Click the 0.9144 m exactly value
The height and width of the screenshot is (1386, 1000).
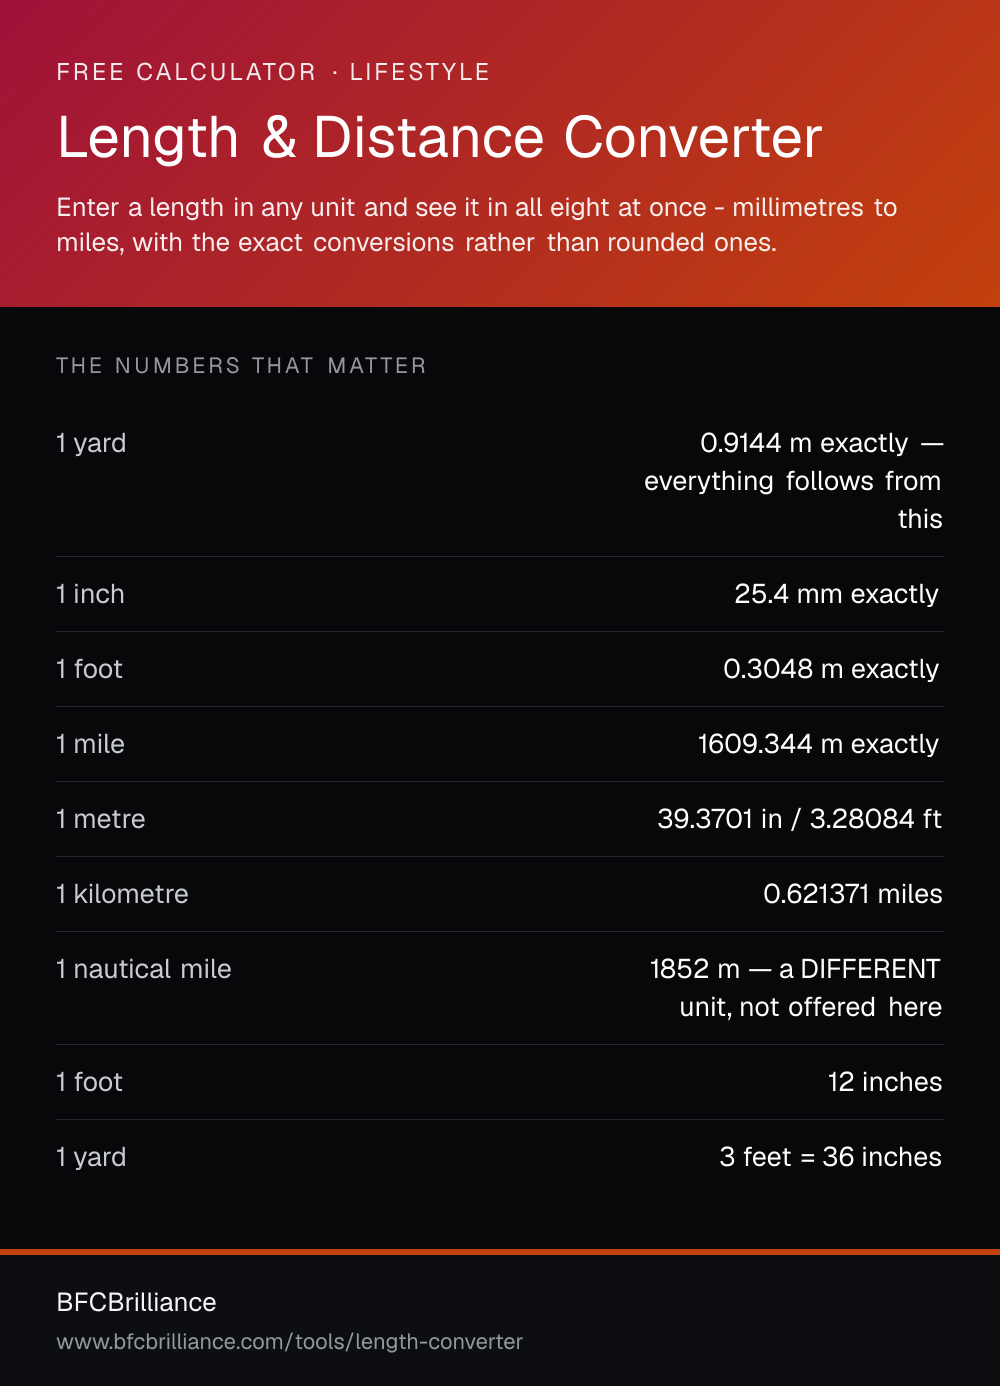pos(793,481)
